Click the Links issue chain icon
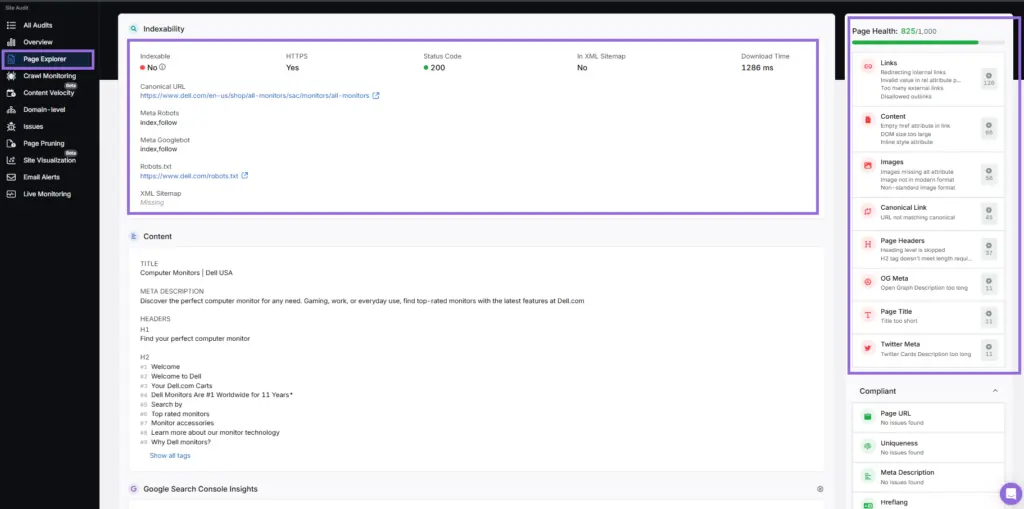 point(868,67)
